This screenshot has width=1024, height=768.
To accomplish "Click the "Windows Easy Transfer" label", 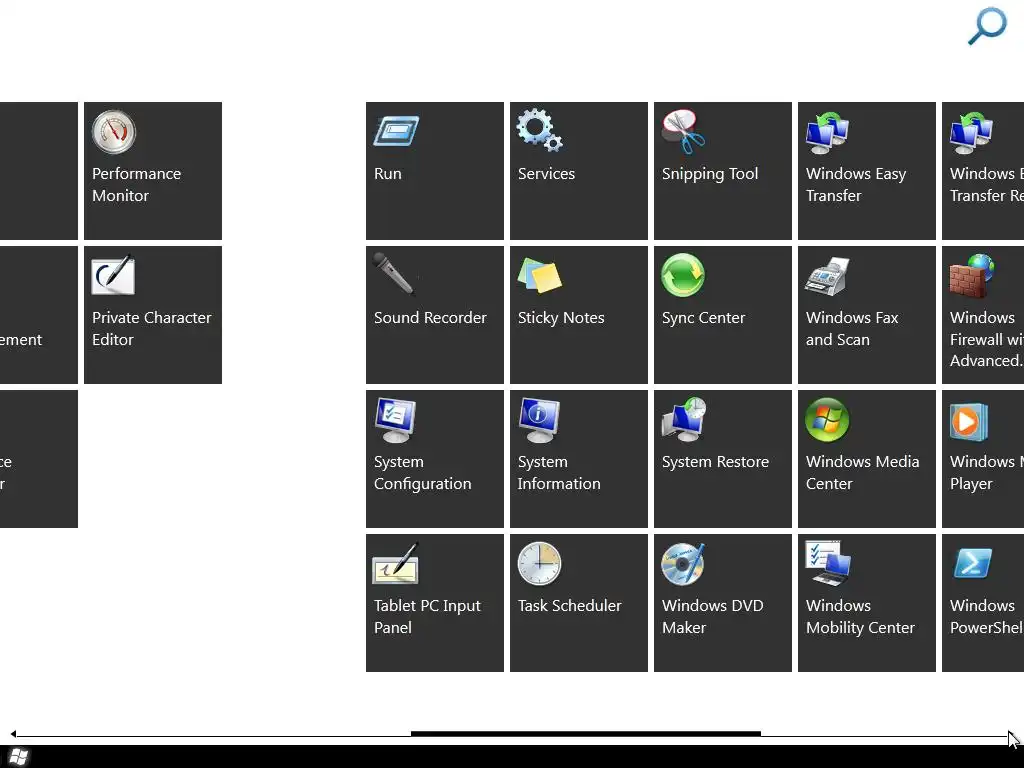I will (x=856, y=185).
